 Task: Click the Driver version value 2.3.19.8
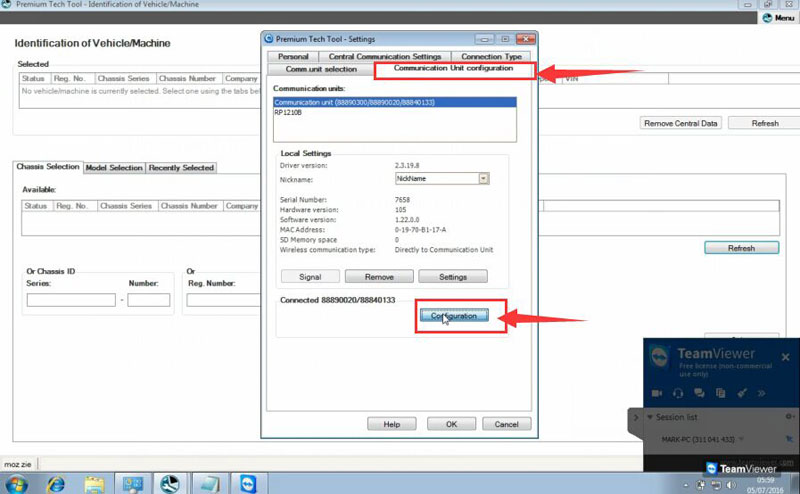coord(407,165)
